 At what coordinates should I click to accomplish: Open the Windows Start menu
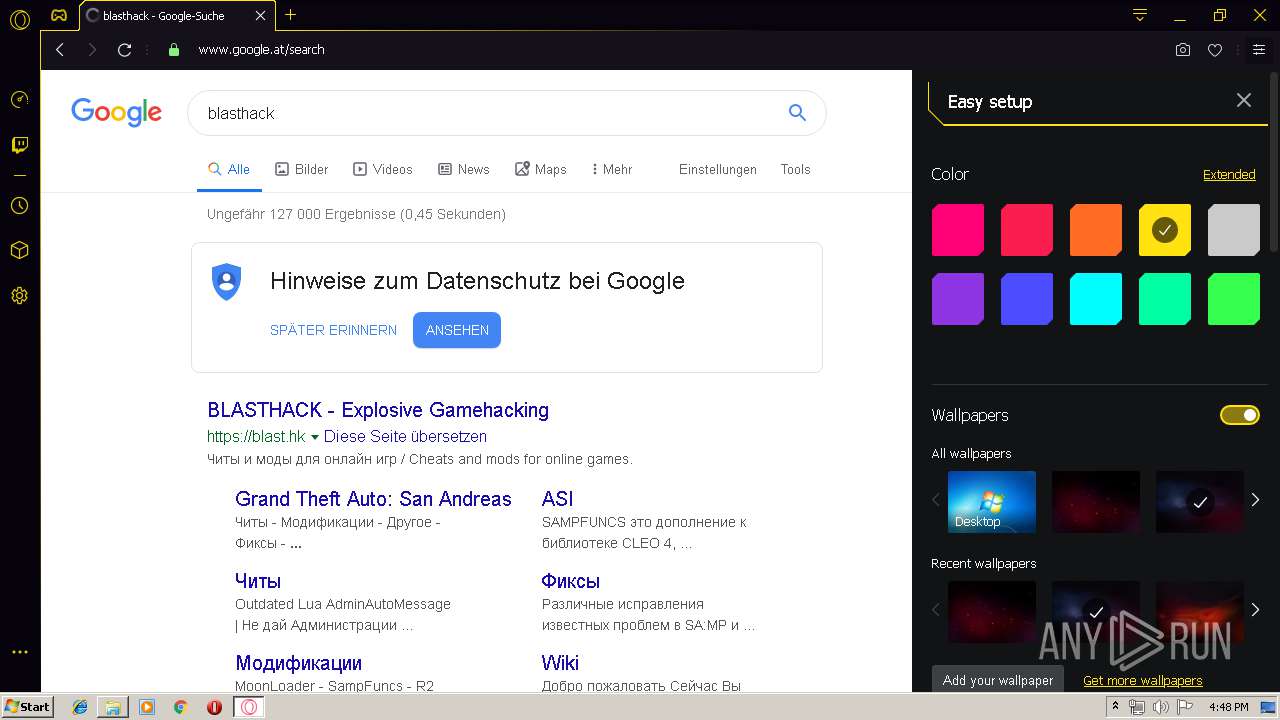28,707
